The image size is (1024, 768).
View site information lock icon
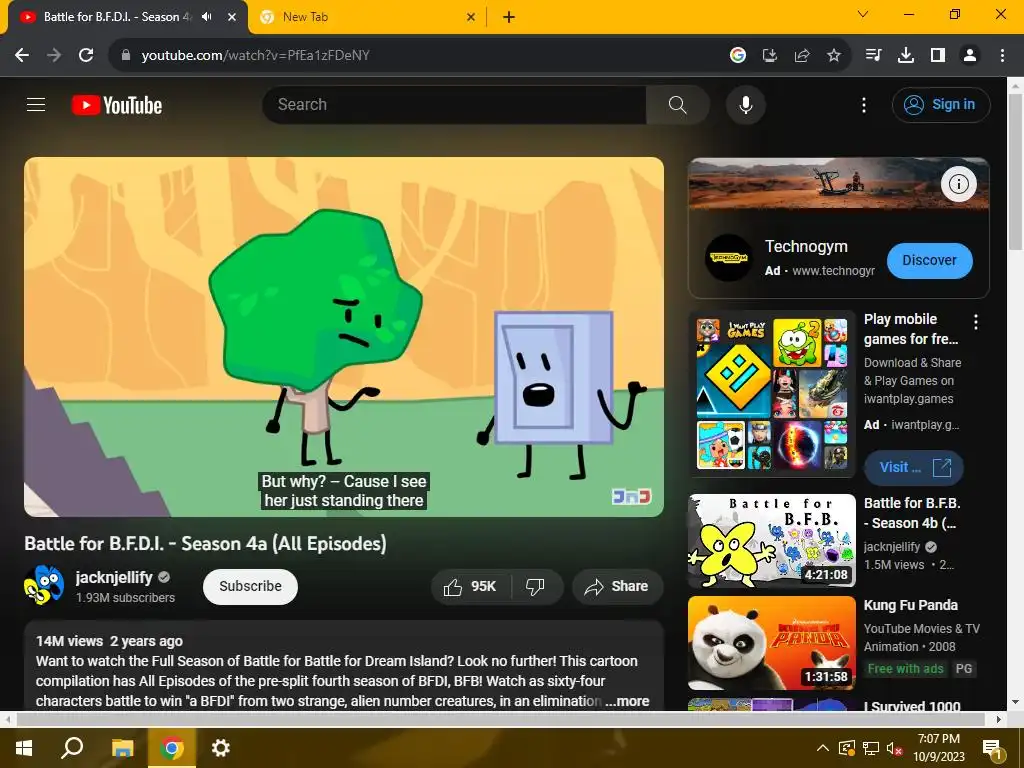(126, 55)
